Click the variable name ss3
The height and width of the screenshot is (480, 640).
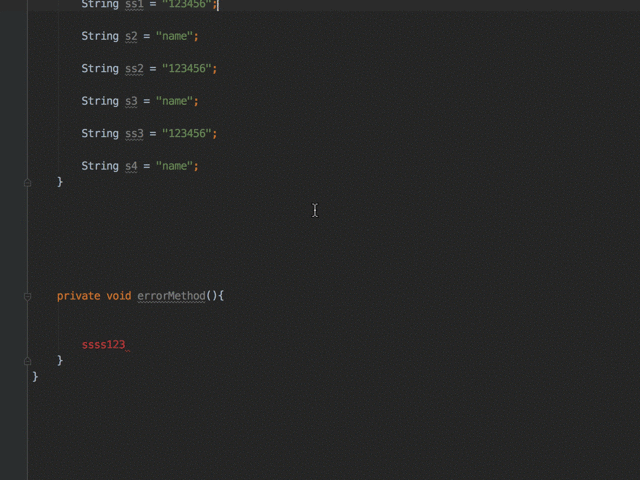134,133
